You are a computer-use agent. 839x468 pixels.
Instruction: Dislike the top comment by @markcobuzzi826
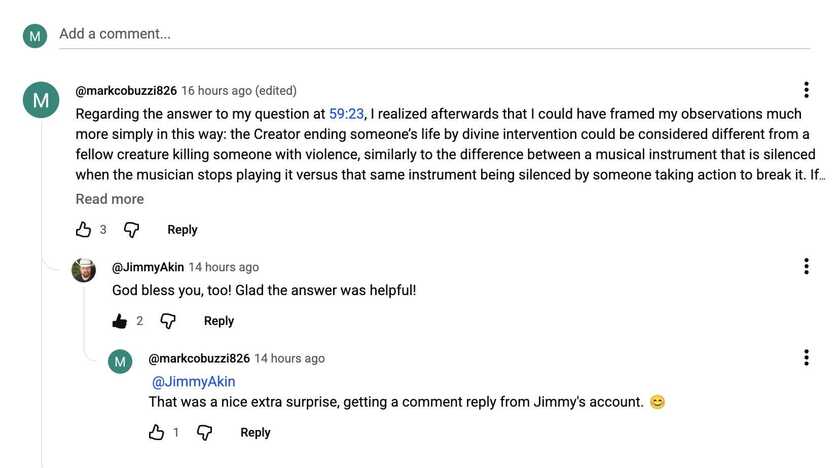click(132, 229)
